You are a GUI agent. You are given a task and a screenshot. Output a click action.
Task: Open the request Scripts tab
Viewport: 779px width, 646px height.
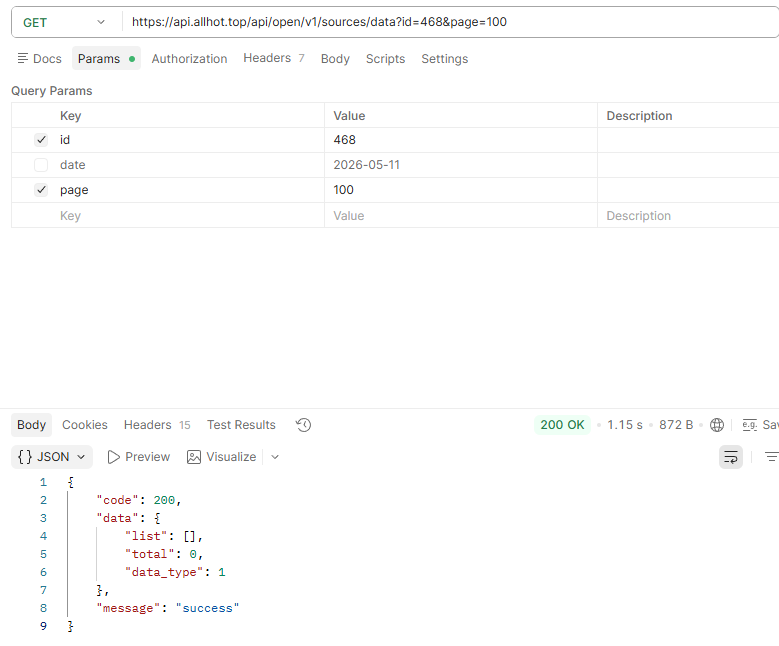(x=386, y=59)
